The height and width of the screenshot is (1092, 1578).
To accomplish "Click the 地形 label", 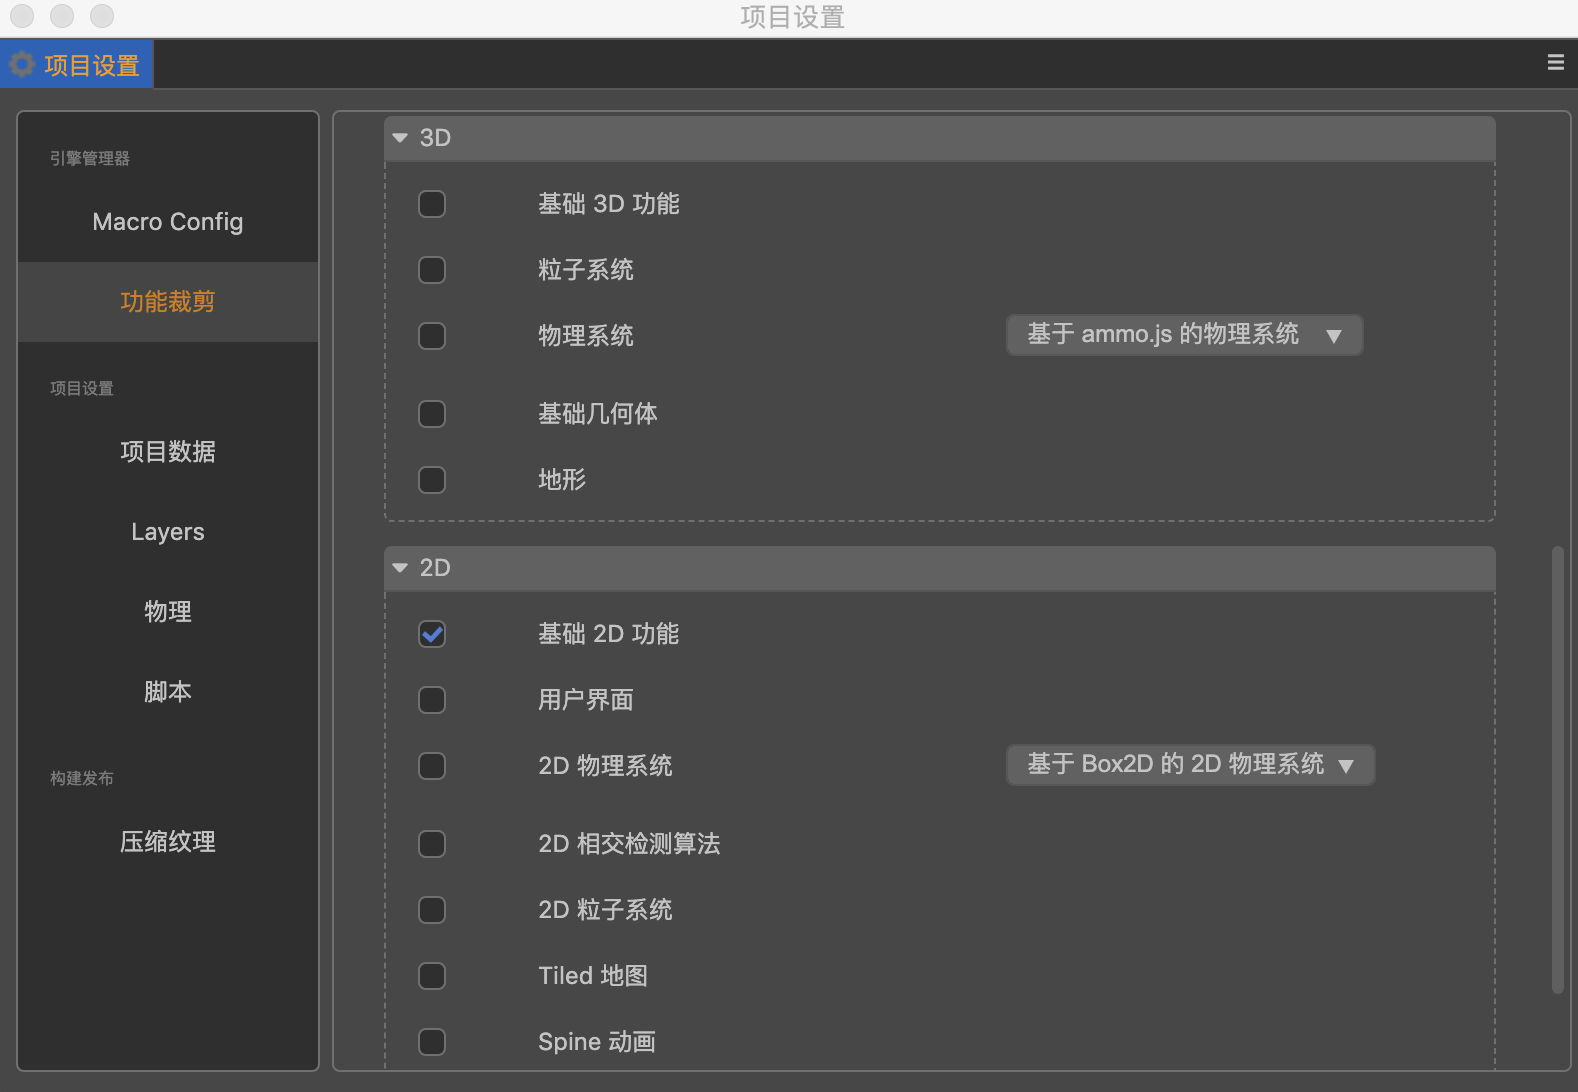I will click(562, 480).
